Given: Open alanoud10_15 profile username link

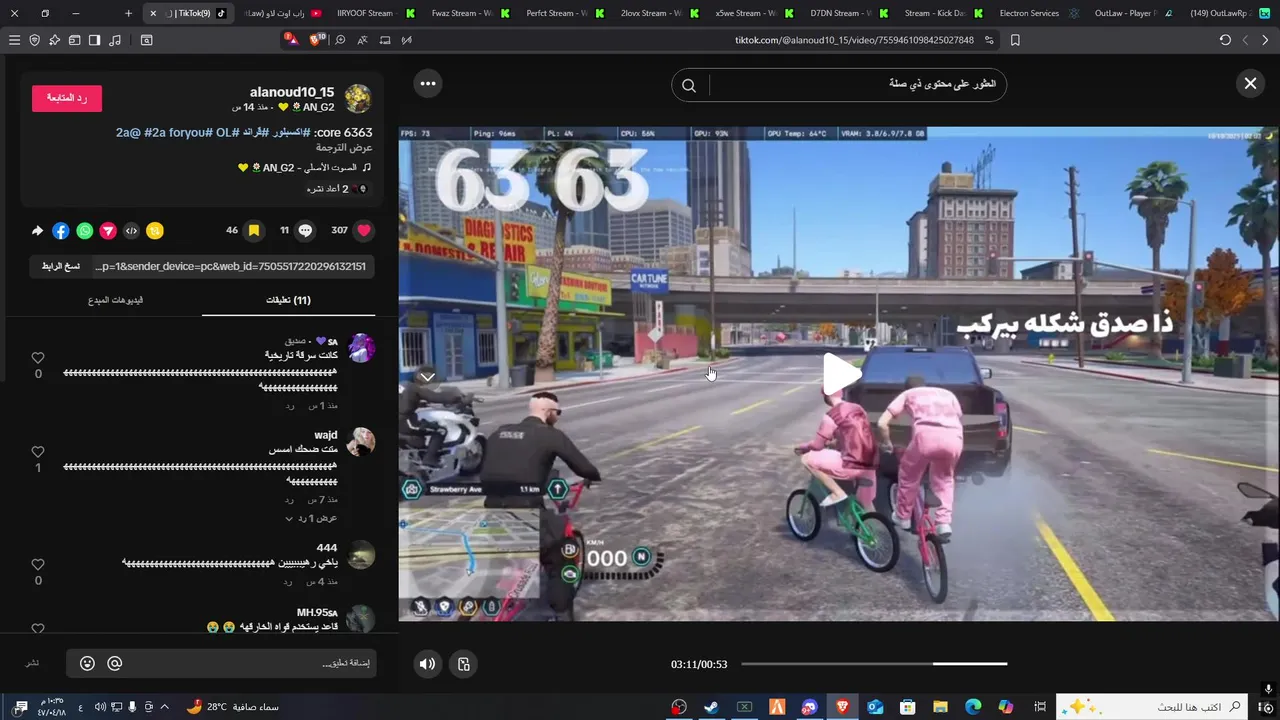Looking at the screenshot, I should [292, 92].
